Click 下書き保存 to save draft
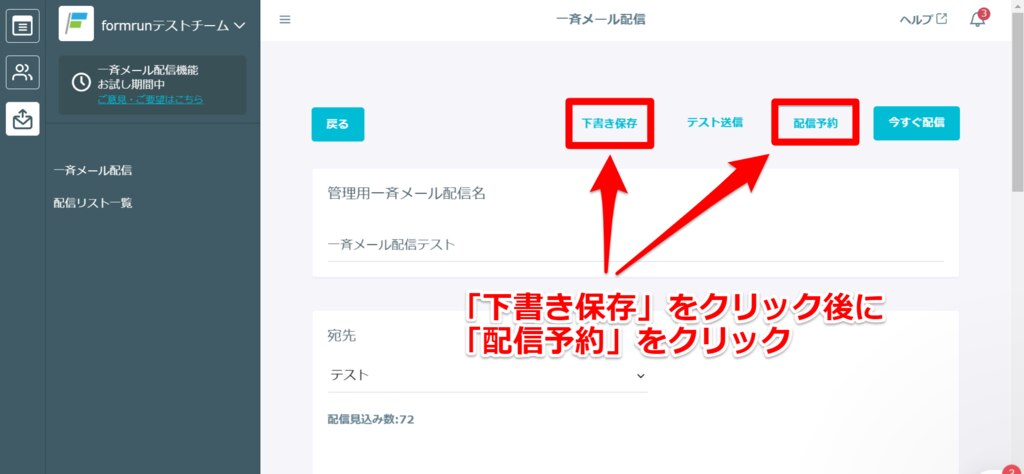Viewport: 1024px width, 474px height. [609, 123]
